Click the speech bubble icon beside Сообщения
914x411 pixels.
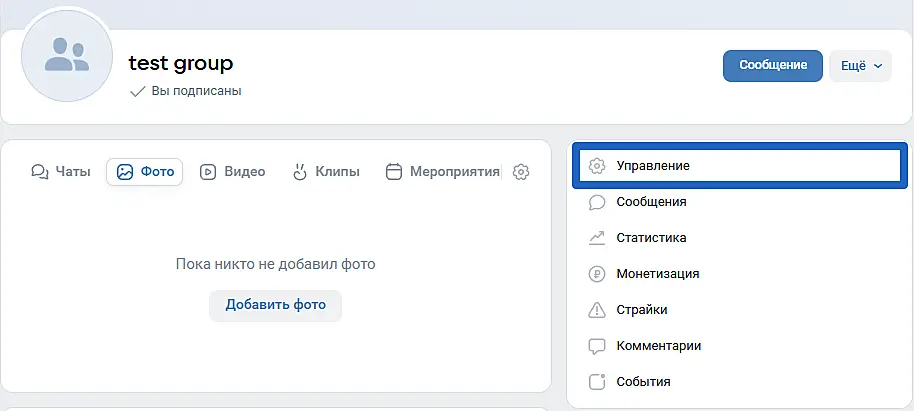click(597, 202)
